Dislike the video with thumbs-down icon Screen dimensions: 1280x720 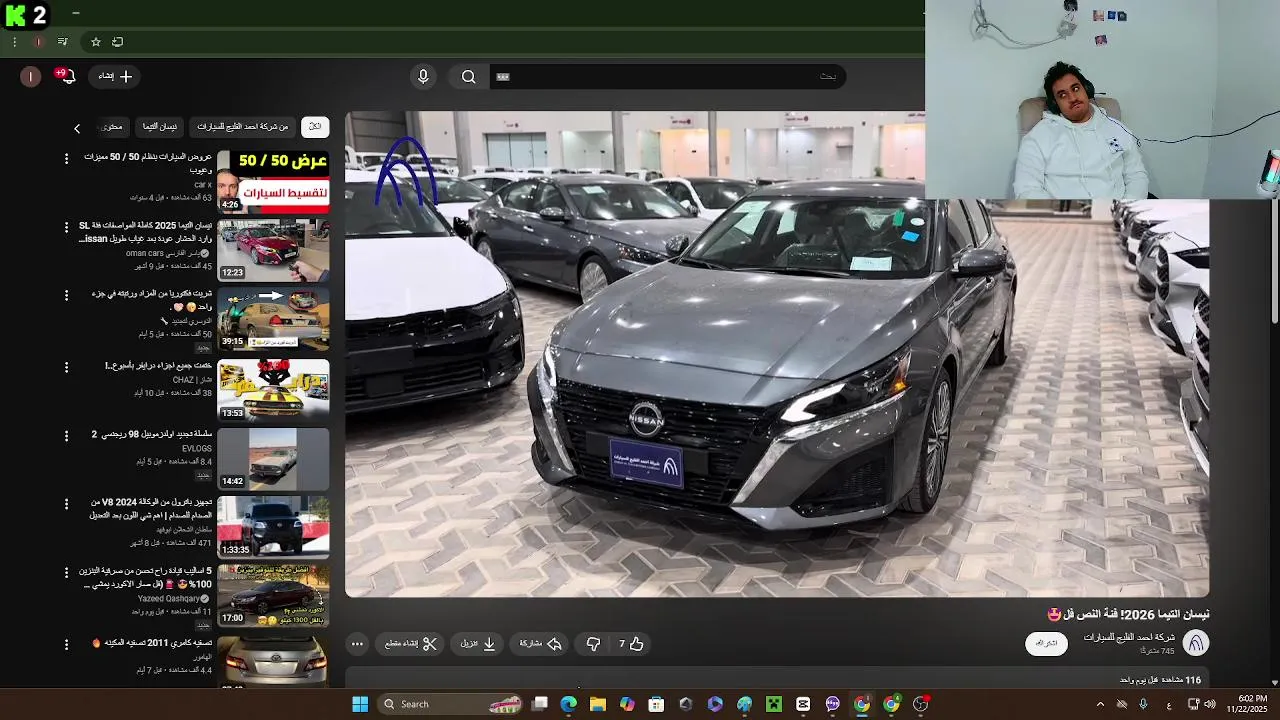tap(593, 644)
